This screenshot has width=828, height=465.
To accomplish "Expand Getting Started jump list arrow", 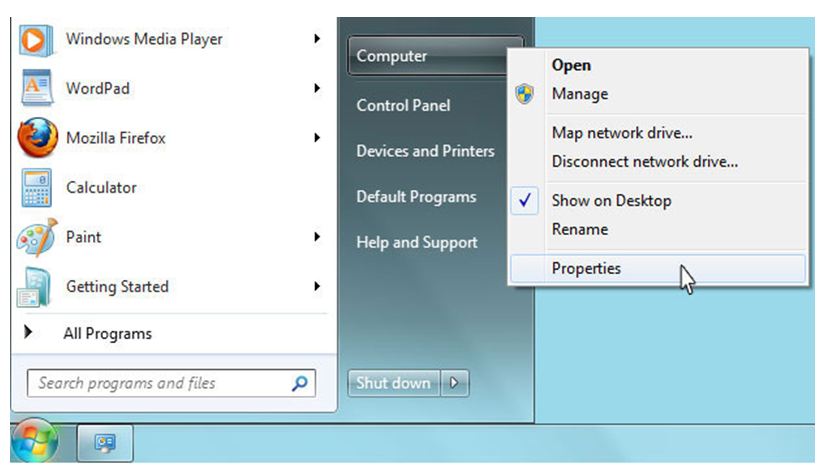I will pyautogui.click(x=317, y=286).
